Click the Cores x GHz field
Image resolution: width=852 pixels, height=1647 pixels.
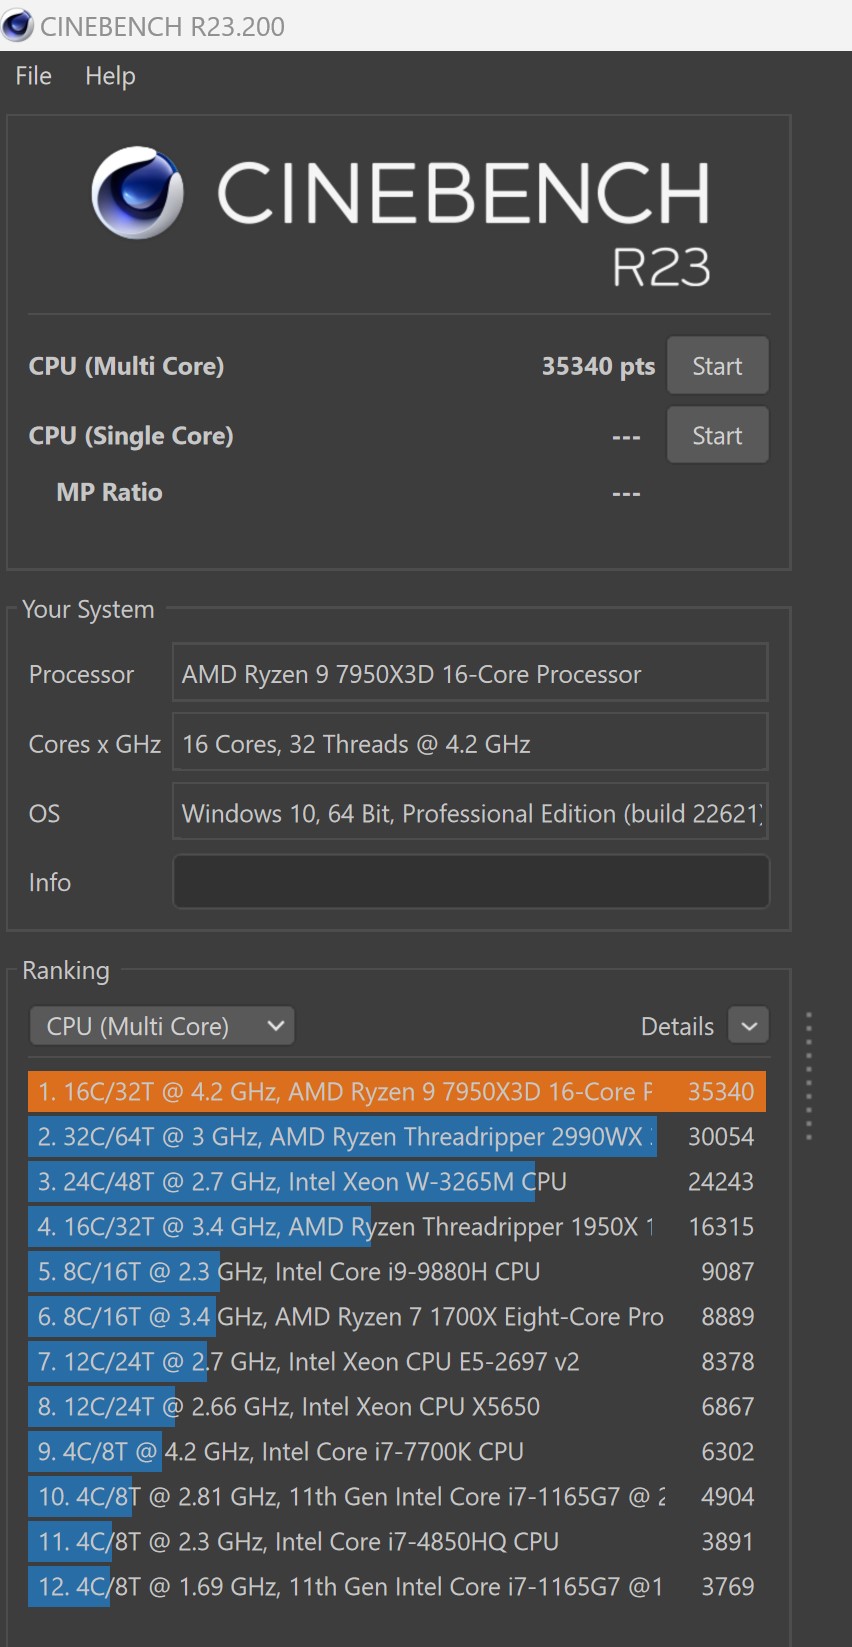tap(470, 744)
